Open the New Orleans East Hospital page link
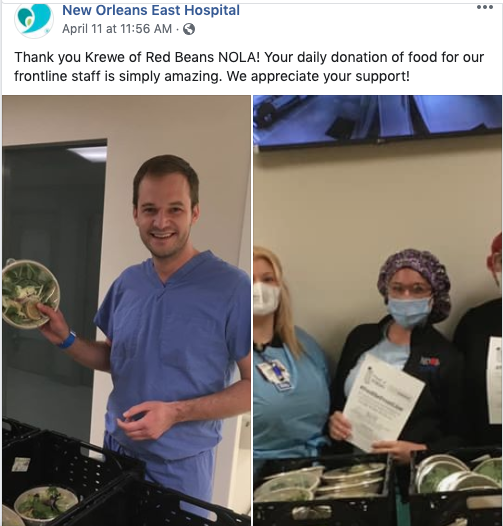This screenshot has width=503, height=526. click(x=151, y=10)
